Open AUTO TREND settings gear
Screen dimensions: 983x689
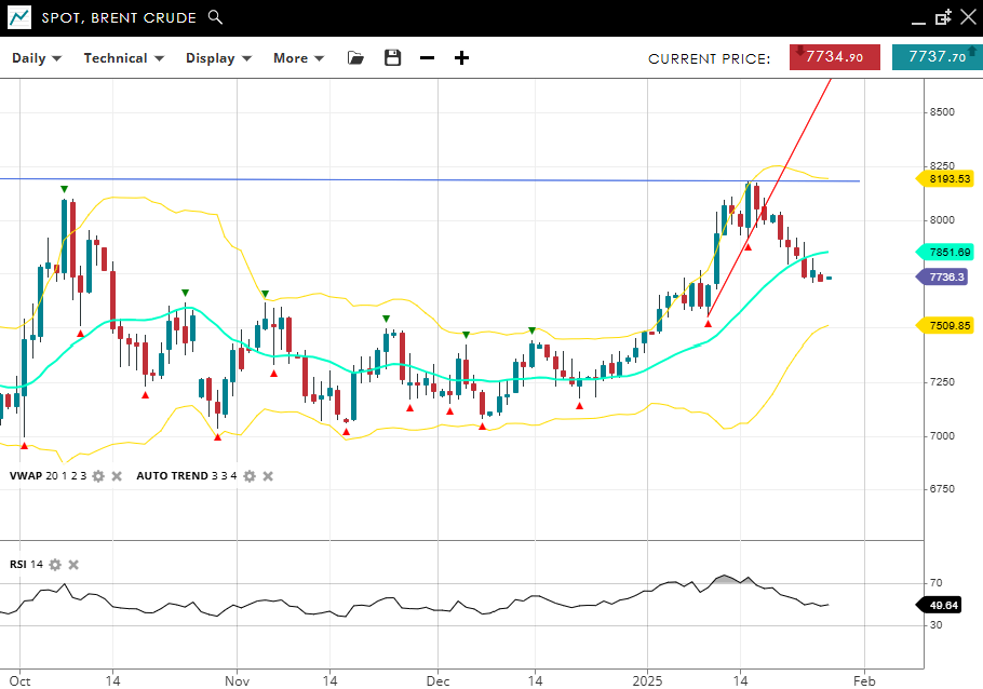[249, 476]
